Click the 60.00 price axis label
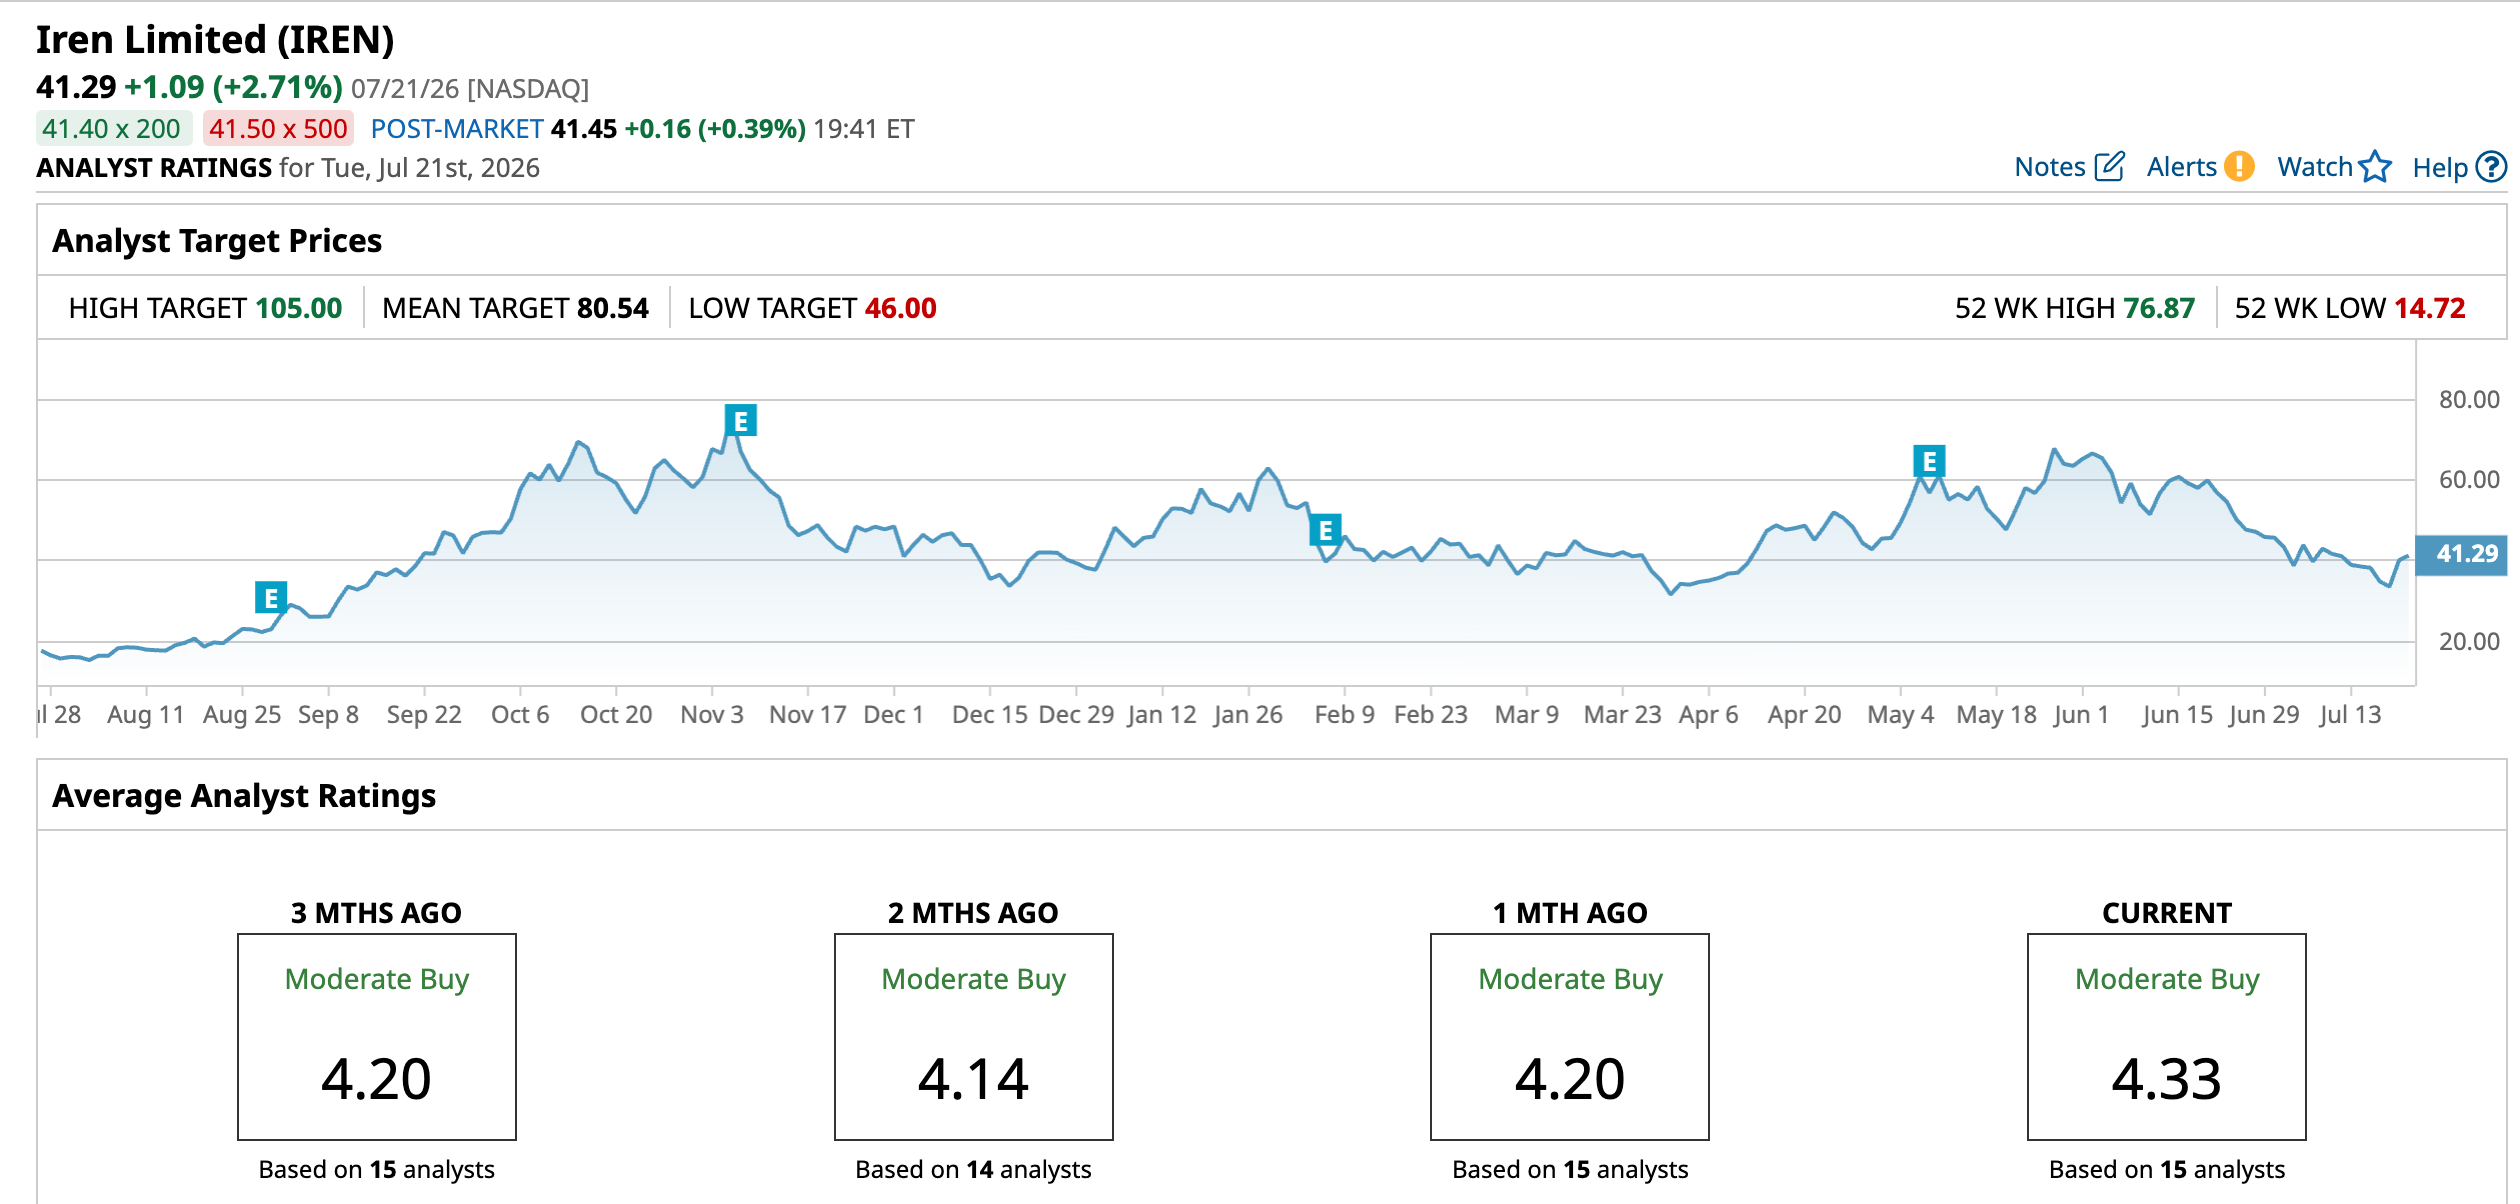The height and width of the screenshot is (1204, 2520). 2469,480
